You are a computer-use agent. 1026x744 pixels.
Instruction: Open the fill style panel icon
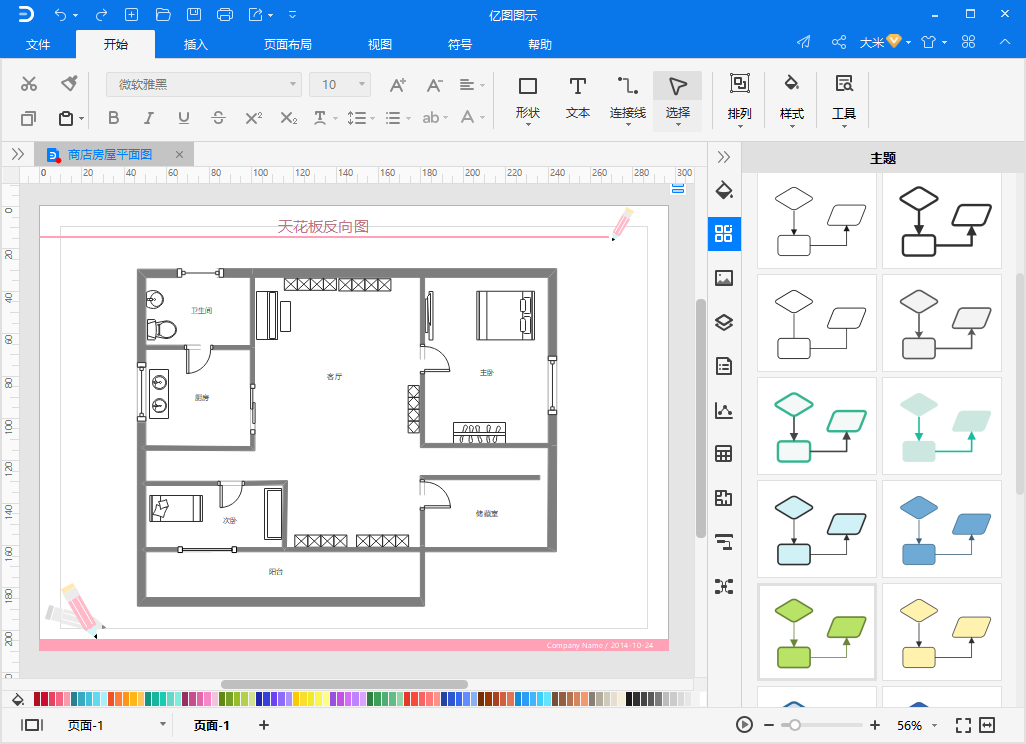[x=724, y=190]
